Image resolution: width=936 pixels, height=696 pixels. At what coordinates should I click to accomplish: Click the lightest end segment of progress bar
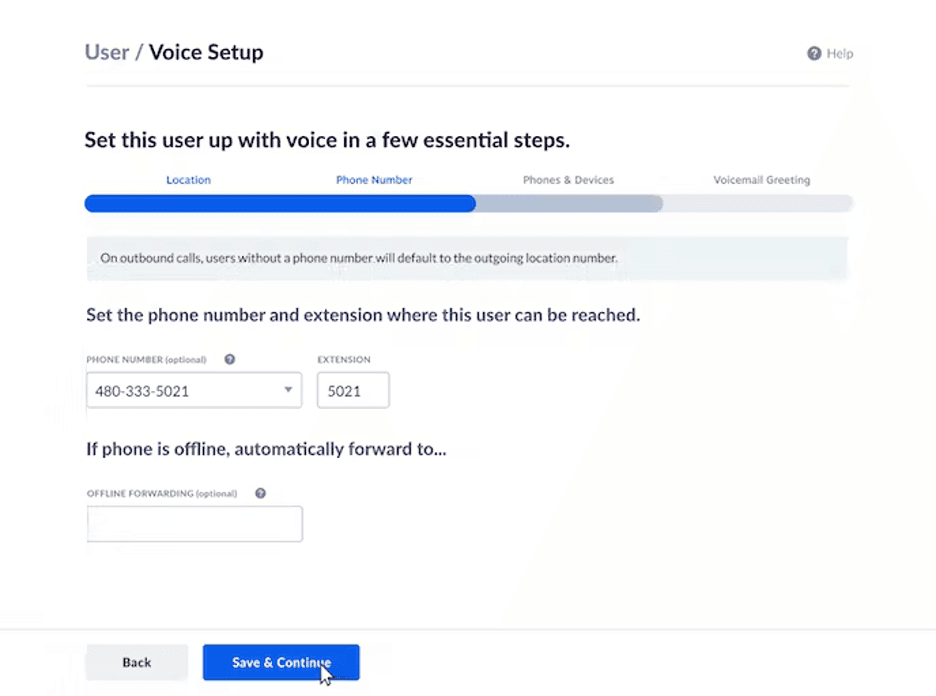coord(758,204)
